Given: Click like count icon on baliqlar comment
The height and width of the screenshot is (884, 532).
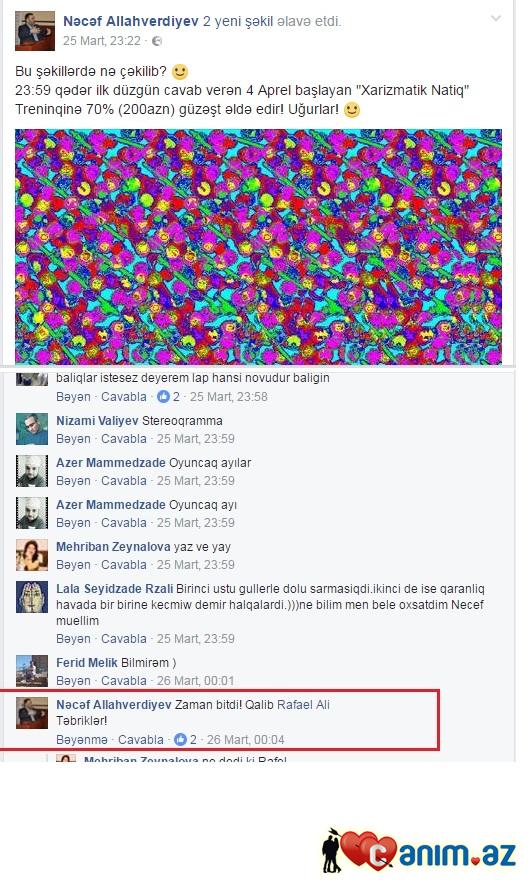Looking at the screenshot, I should 163,396.
